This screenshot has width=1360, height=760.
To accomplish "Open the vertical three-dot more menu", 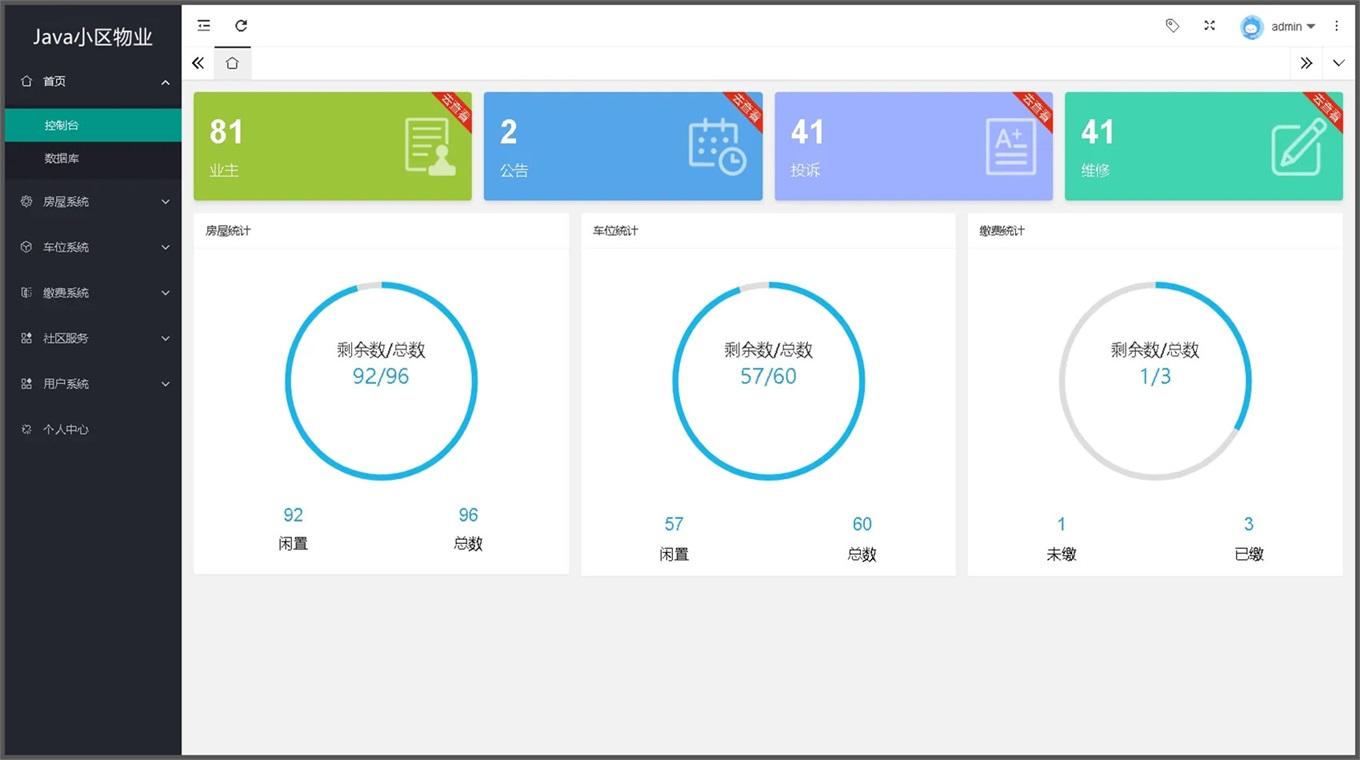I will tap(1337, 26).
